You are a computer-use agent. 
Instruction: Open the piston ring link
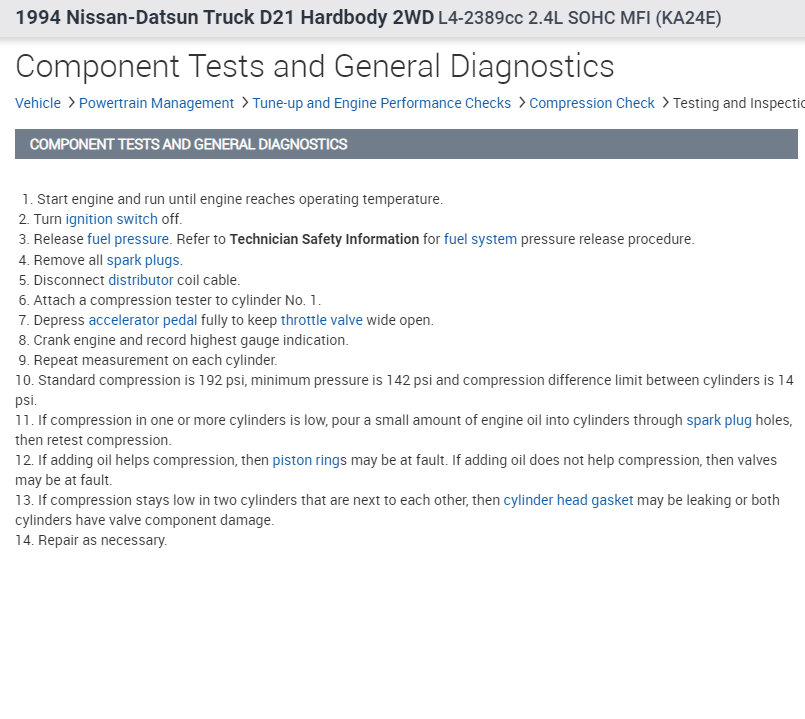306,460
